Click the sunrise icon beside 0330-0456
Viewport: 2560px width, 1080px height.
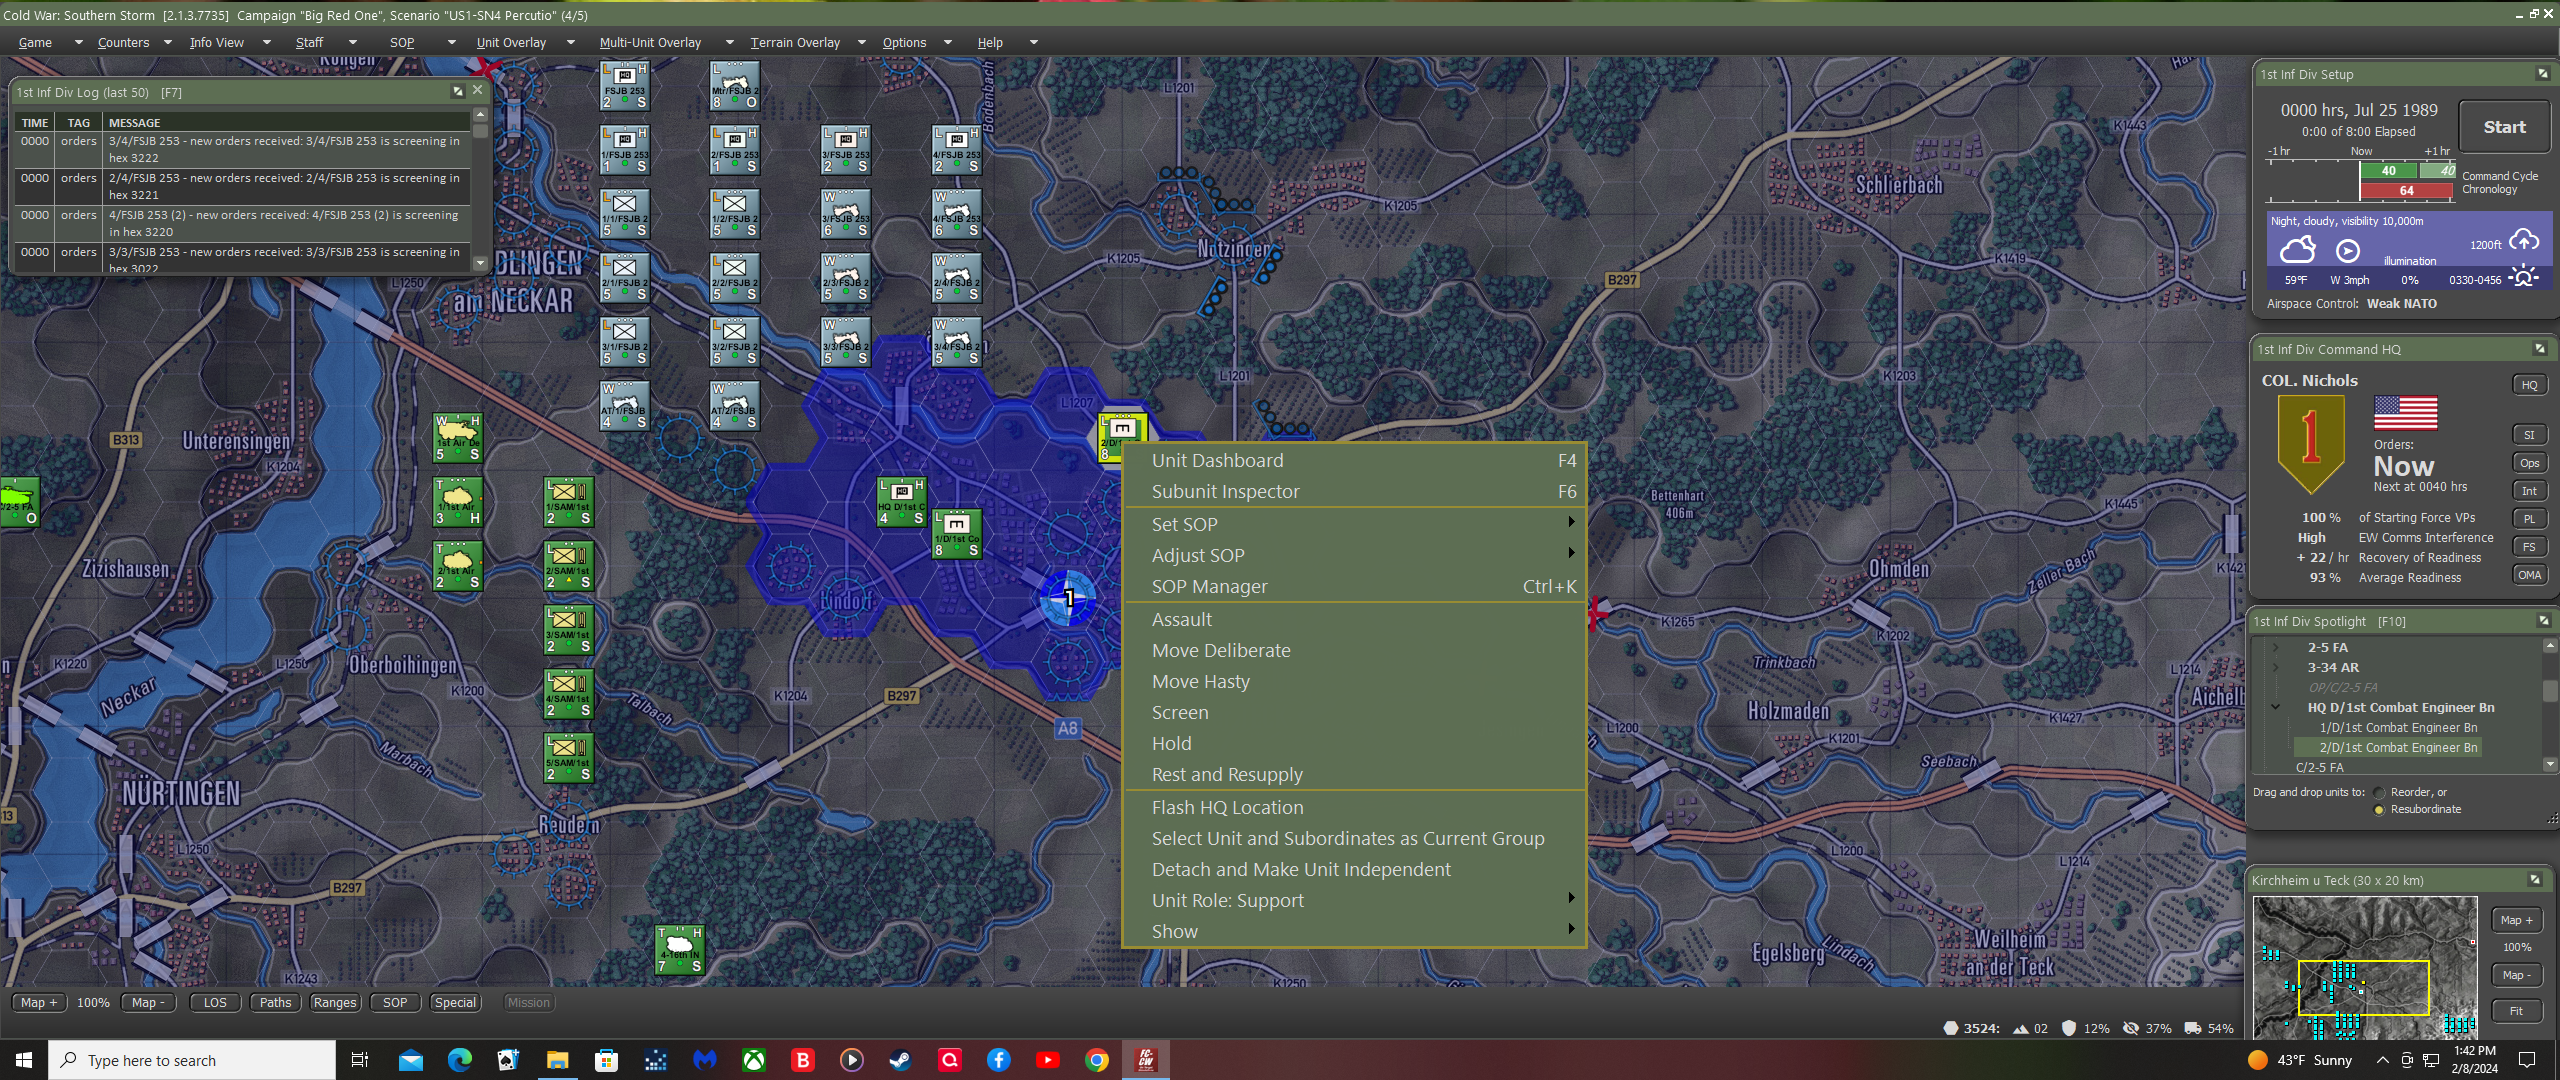[2524, 276]
